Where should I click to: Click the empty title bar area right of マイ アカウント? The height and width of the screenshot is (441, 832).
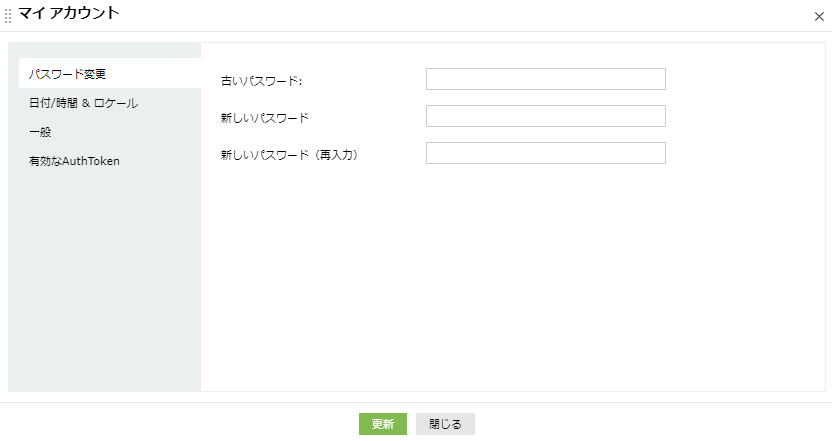click(450, 15)
